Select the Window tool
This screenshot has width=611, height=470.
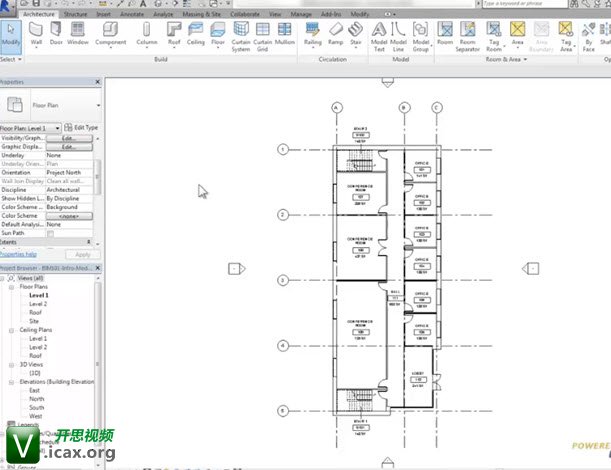pyautogui.click(x=78, y=34)
